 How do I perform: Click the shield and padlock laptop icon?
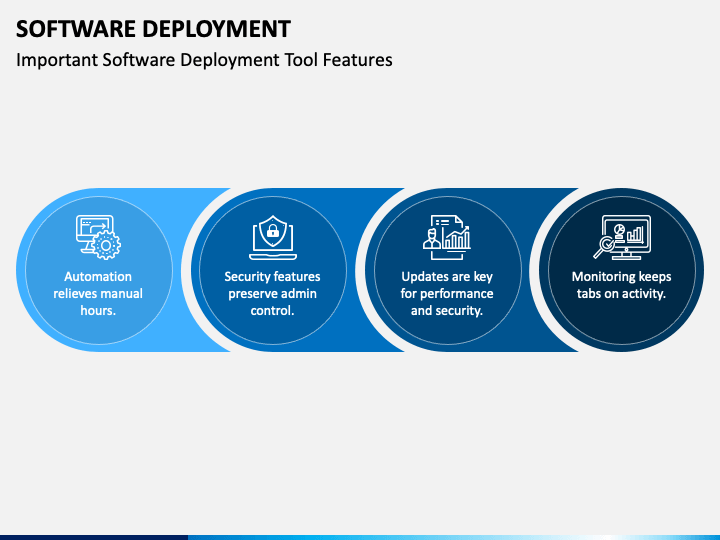273,237
